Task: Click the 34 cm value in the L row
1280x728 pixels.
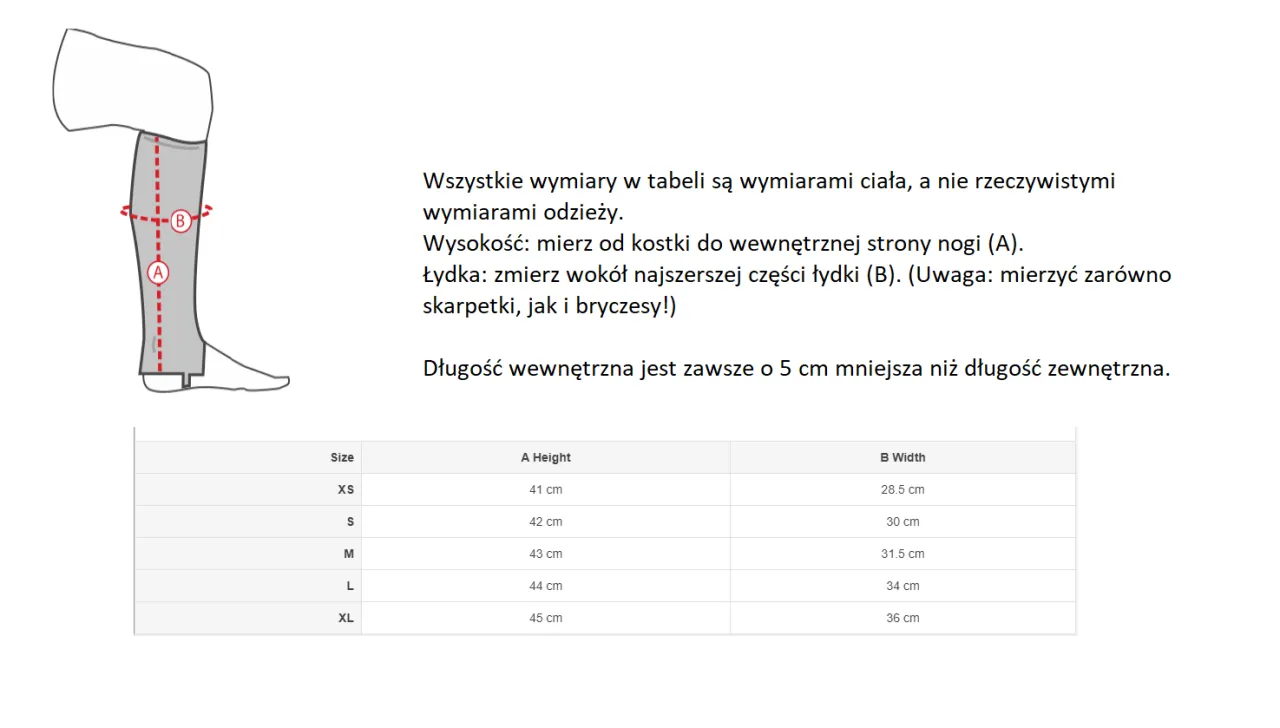Action: coord(902,585)
